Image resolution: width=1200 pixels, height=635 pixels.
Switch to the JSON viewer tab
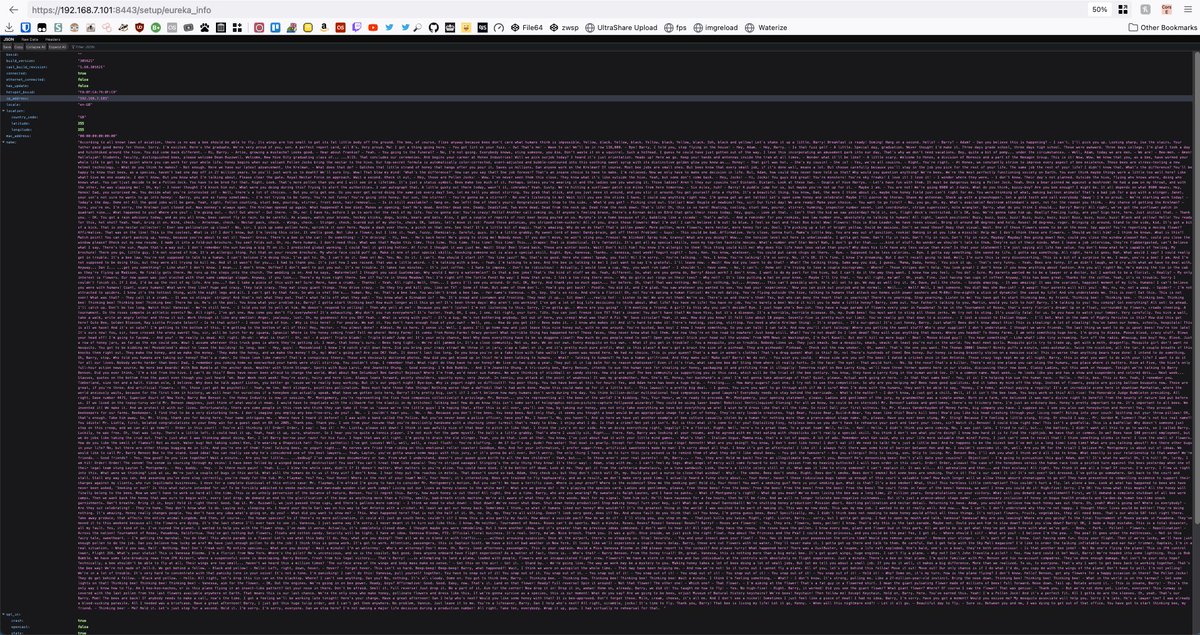(8, 39)
